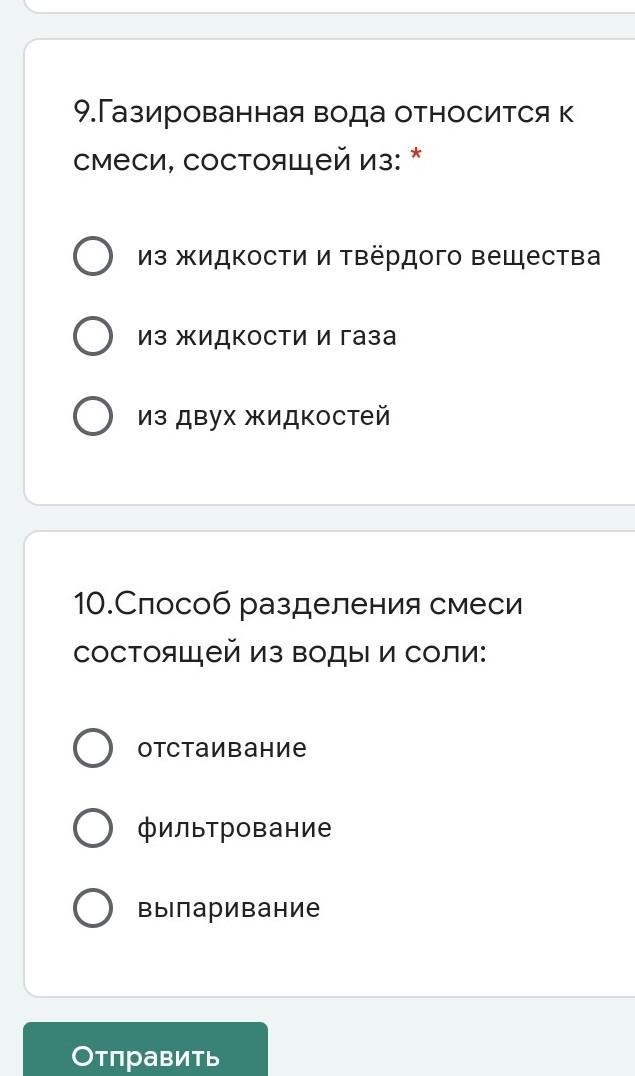This screenshot has height=1076, width=635.
Task: Choose the "выпаривание" radio button
Action: pos(93,908)
